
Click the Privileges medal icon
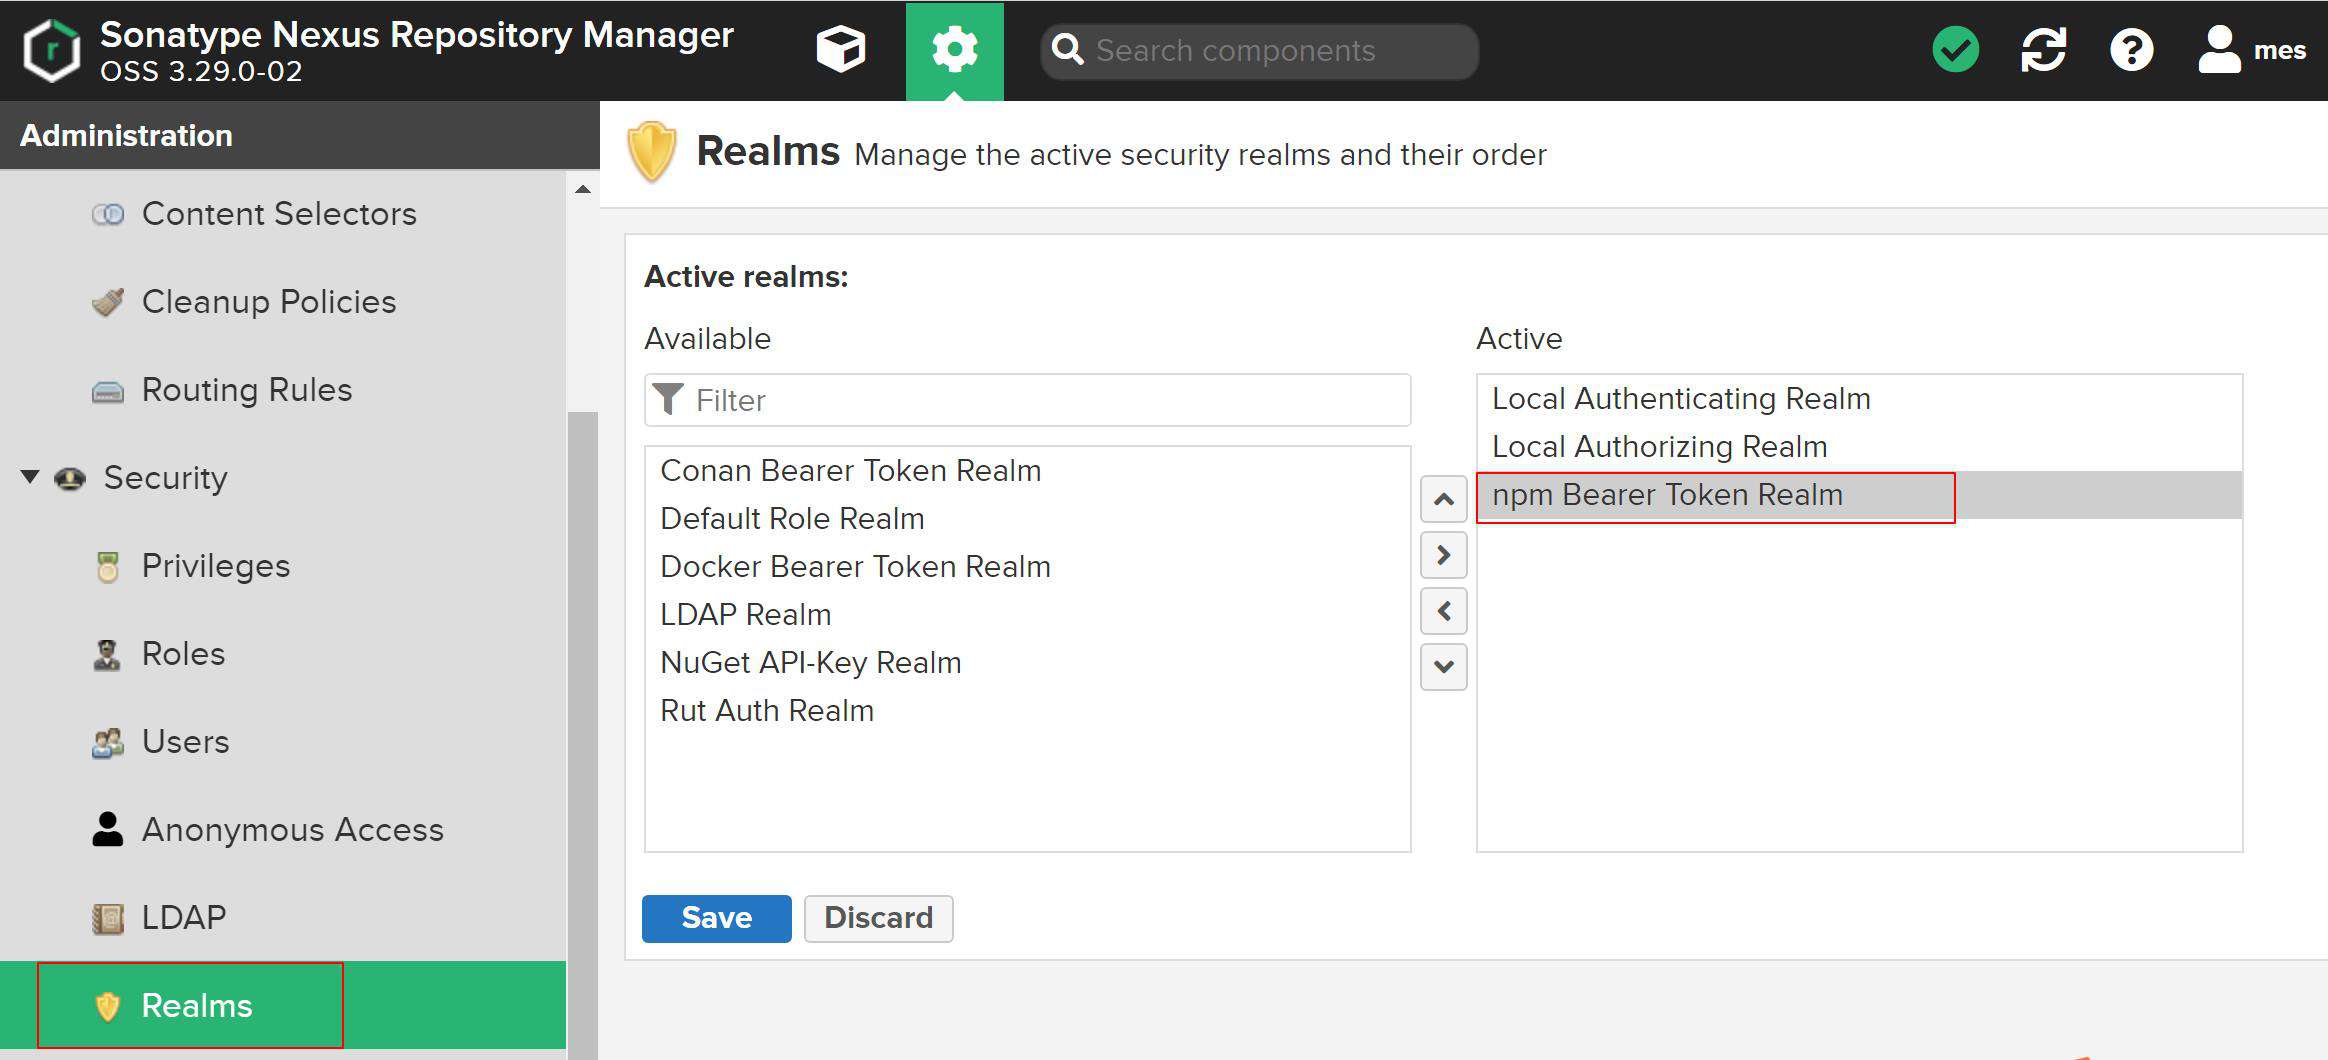pyautogui.click(x=108, y=567)
